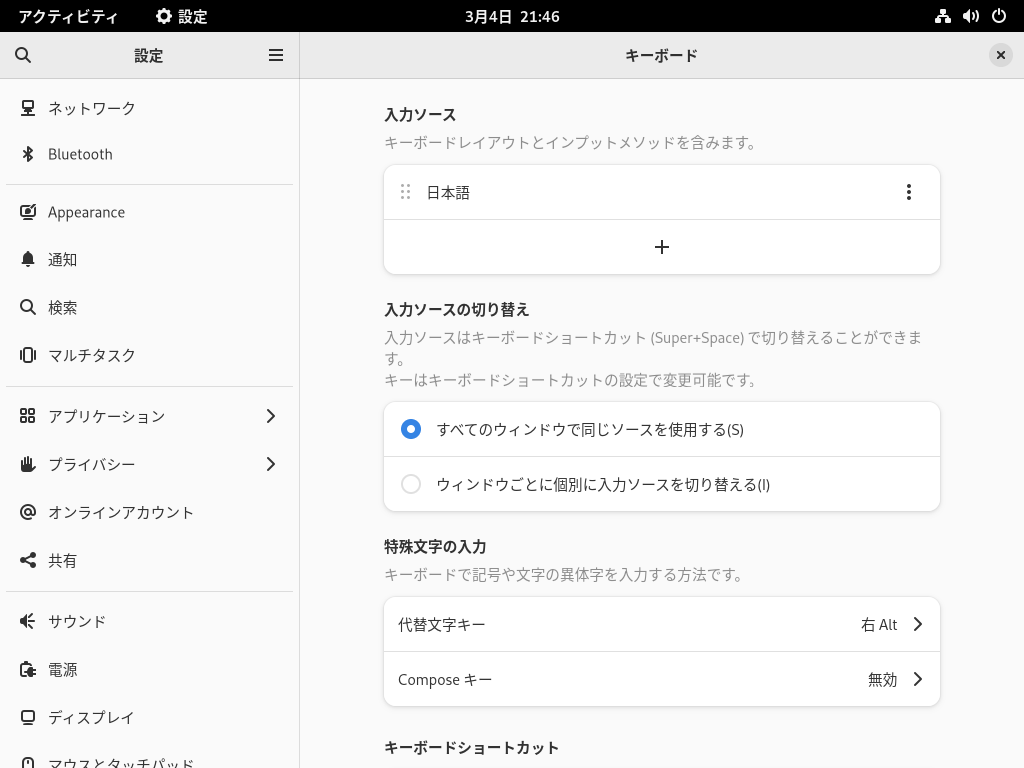Open the three-dot menu for 日本語
Screen dimensions: 1024x768
tap(908, 192)
